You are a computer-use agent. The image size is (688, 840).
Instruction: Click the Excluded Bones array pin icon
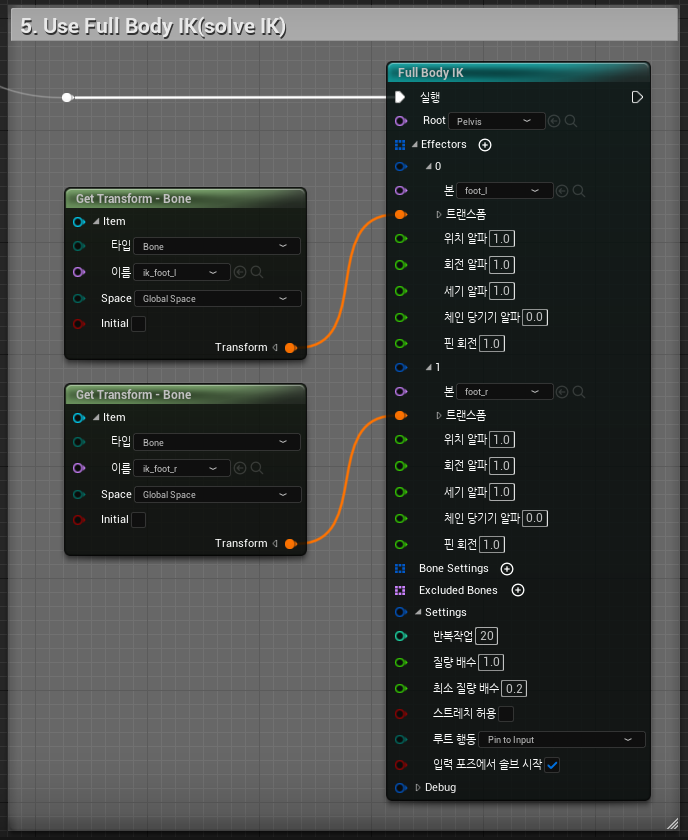(x=400, y=590)
